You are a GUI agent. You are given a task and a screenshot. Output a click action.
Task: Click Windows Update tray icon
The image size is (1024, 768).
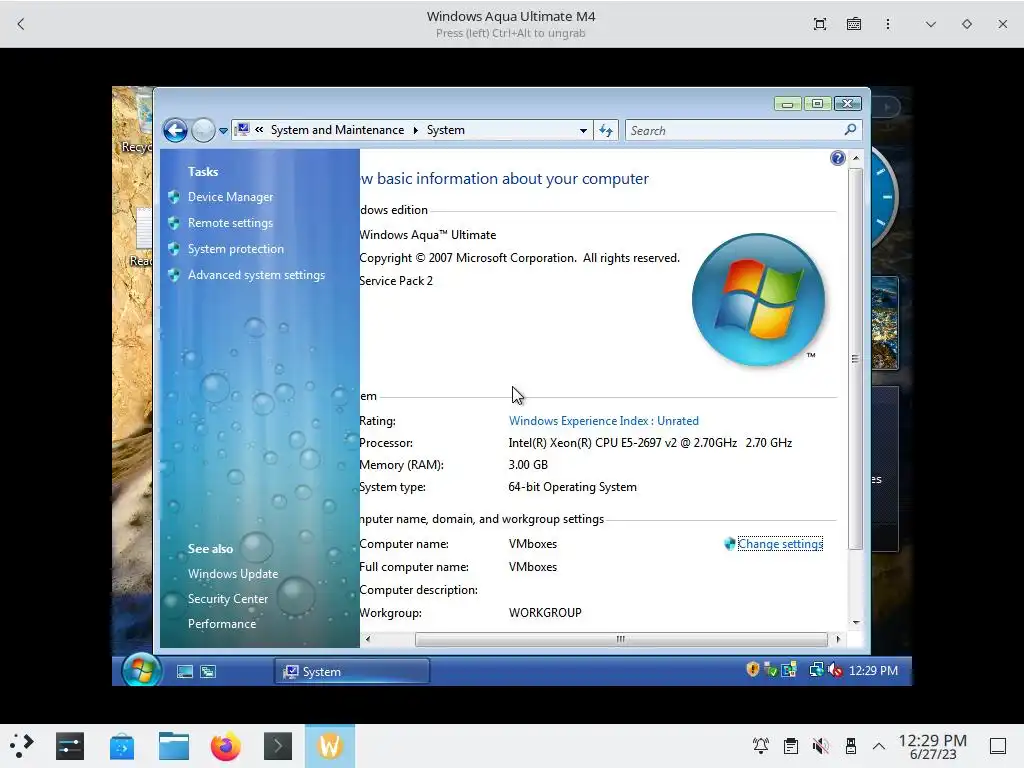point(789,669)
